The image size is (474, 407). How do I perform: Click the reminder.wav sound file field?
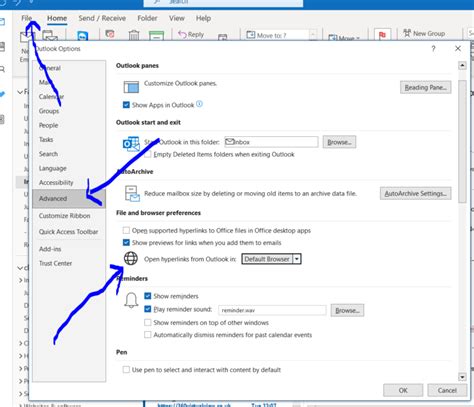pos(272,310)
